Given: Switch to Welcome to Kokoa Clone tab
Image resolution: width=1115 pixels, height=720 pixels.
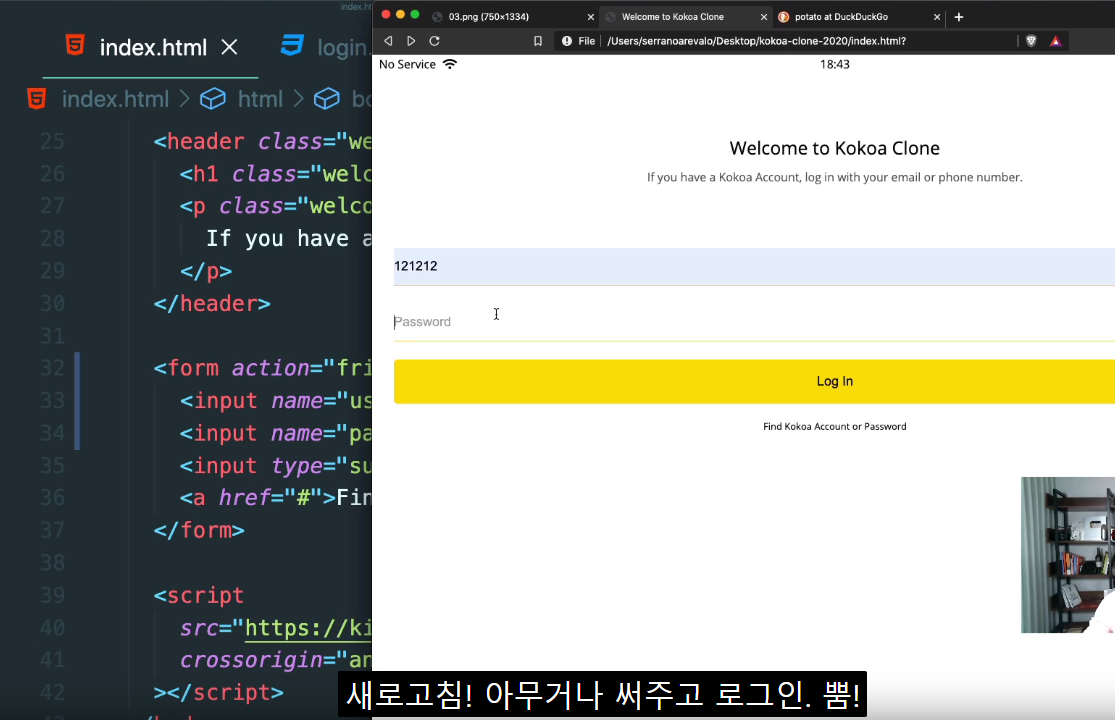Looking at the screenshot, I should click(x=685, y=17).
